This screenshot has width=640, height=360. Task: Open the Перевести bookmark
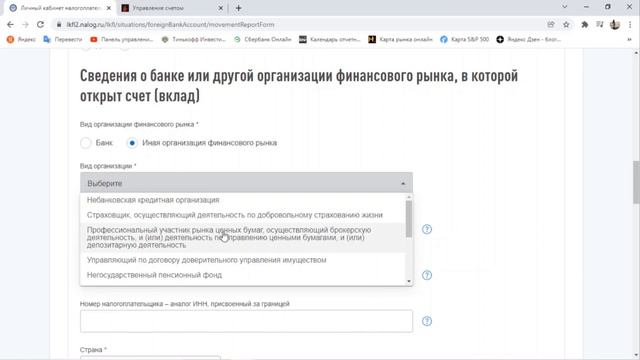(63, 40)
